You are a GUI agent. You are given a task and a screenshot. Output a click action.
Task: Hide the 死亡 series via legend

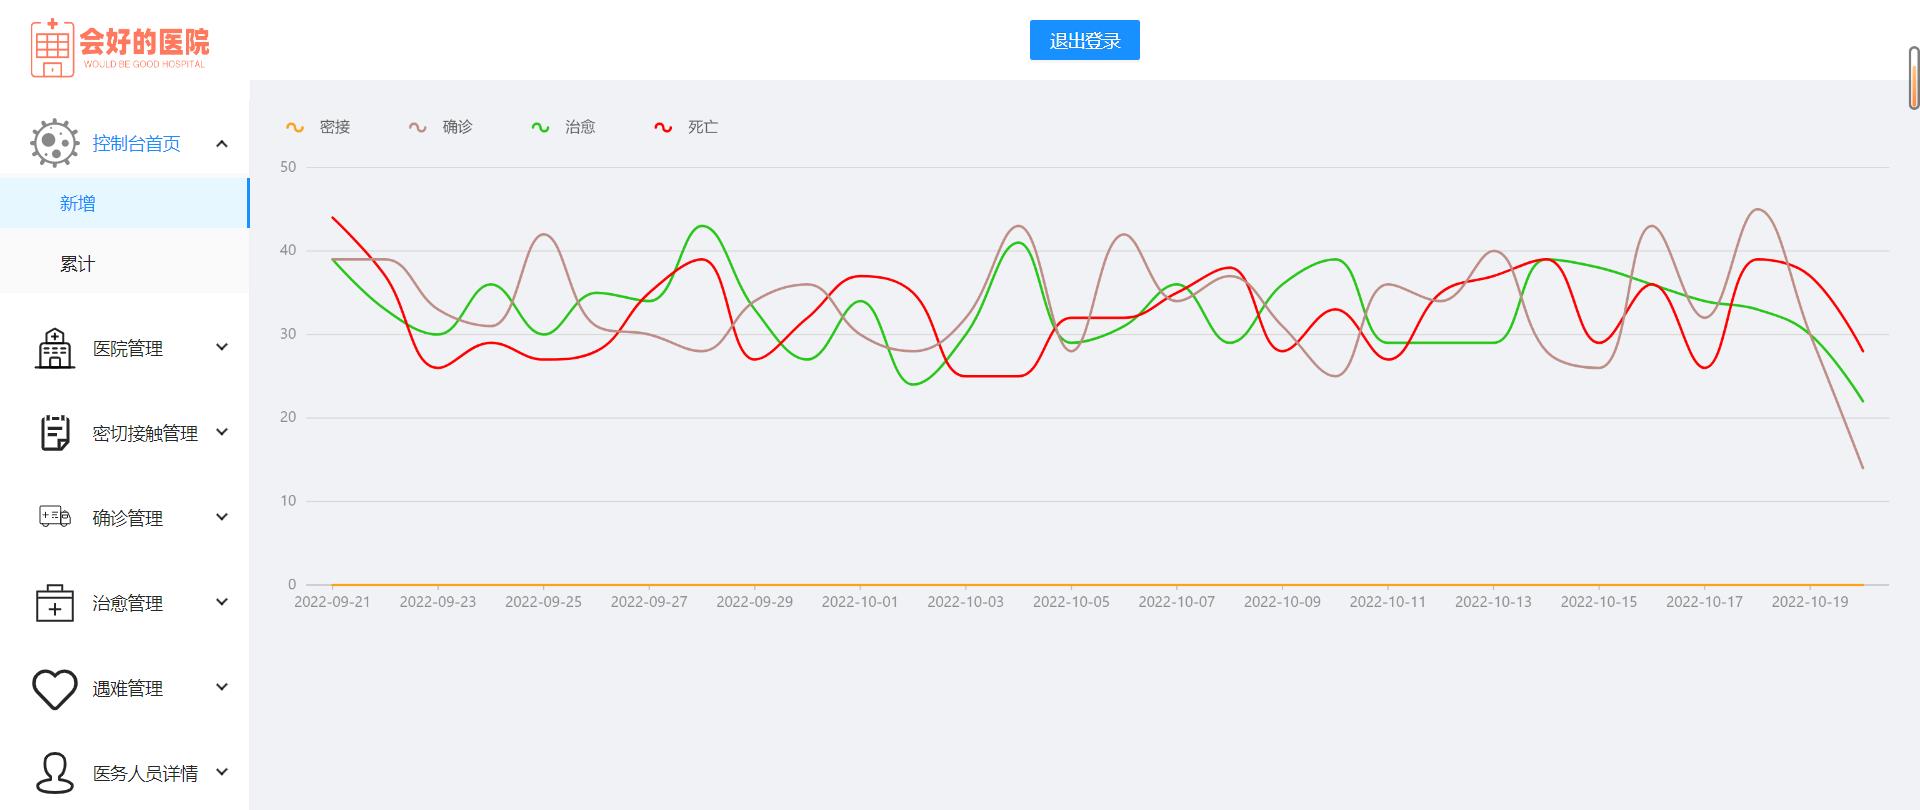click(686, 127)
